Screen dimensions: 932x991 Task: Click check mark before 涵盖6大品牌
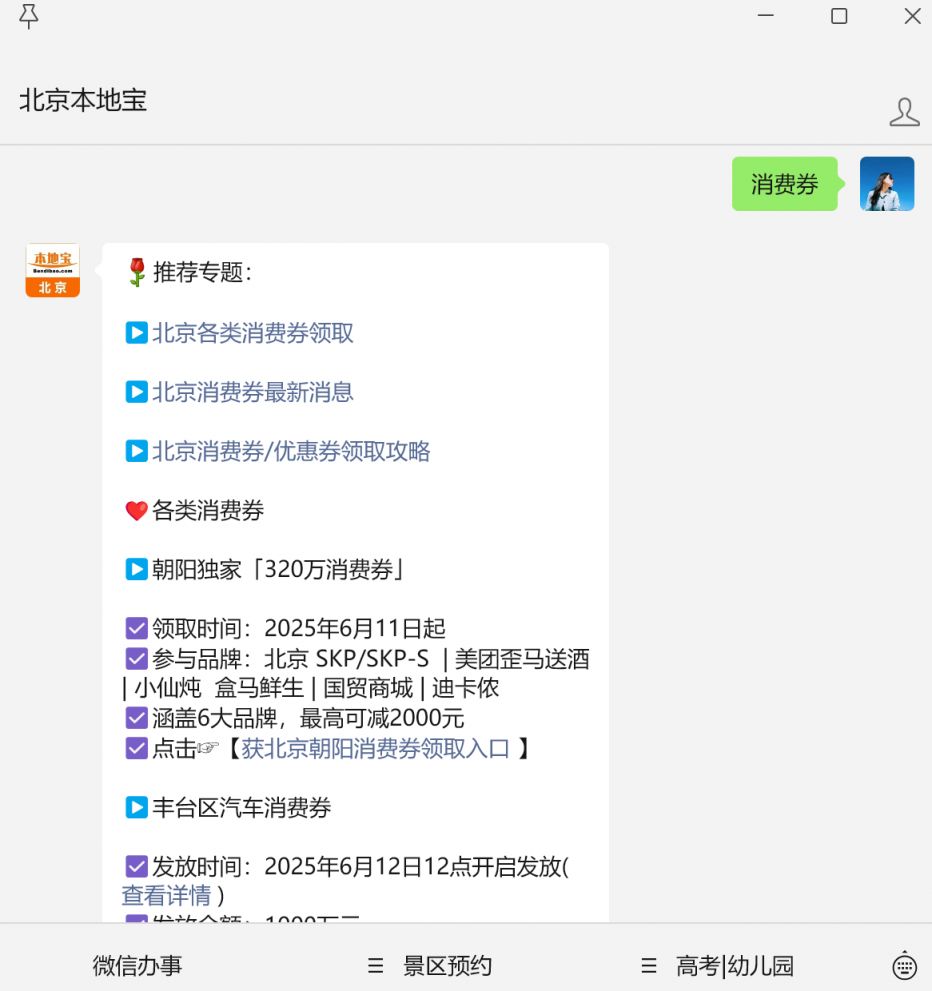[x=136, y=718]
